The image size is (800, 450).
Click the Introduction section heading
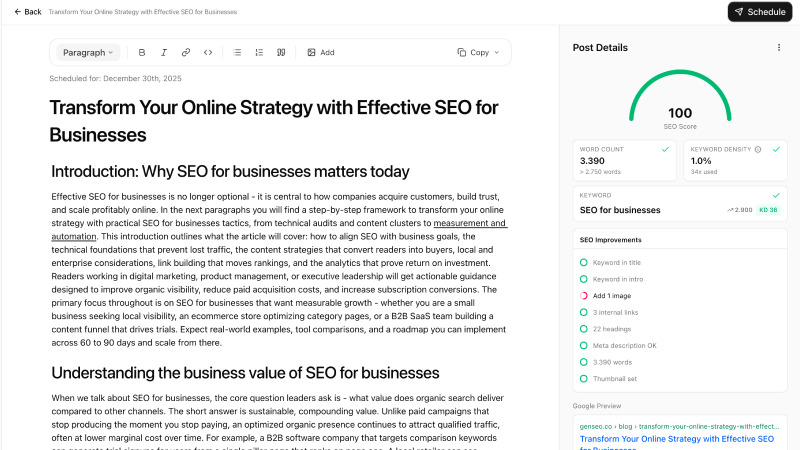[230, 171]
